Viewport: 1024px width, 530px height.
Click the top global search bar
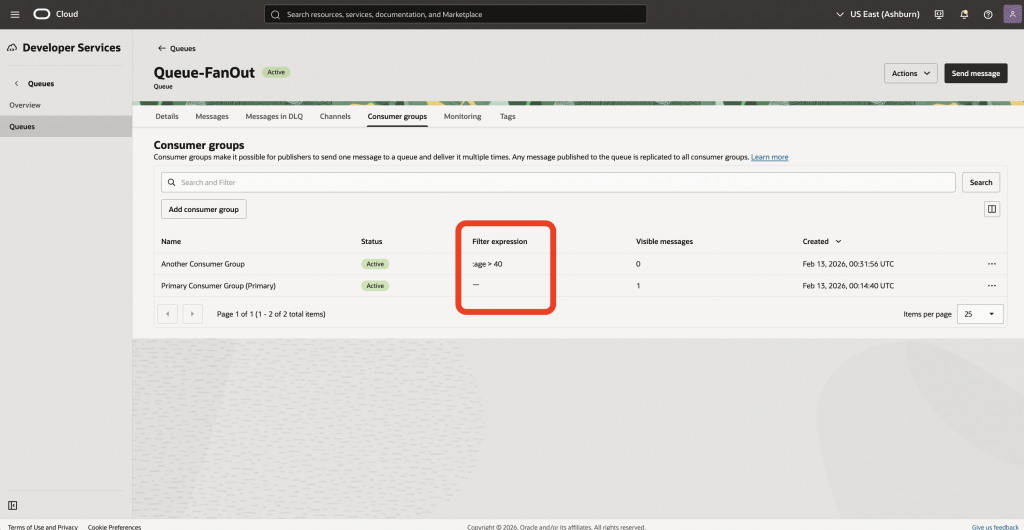tap(455, 14)
